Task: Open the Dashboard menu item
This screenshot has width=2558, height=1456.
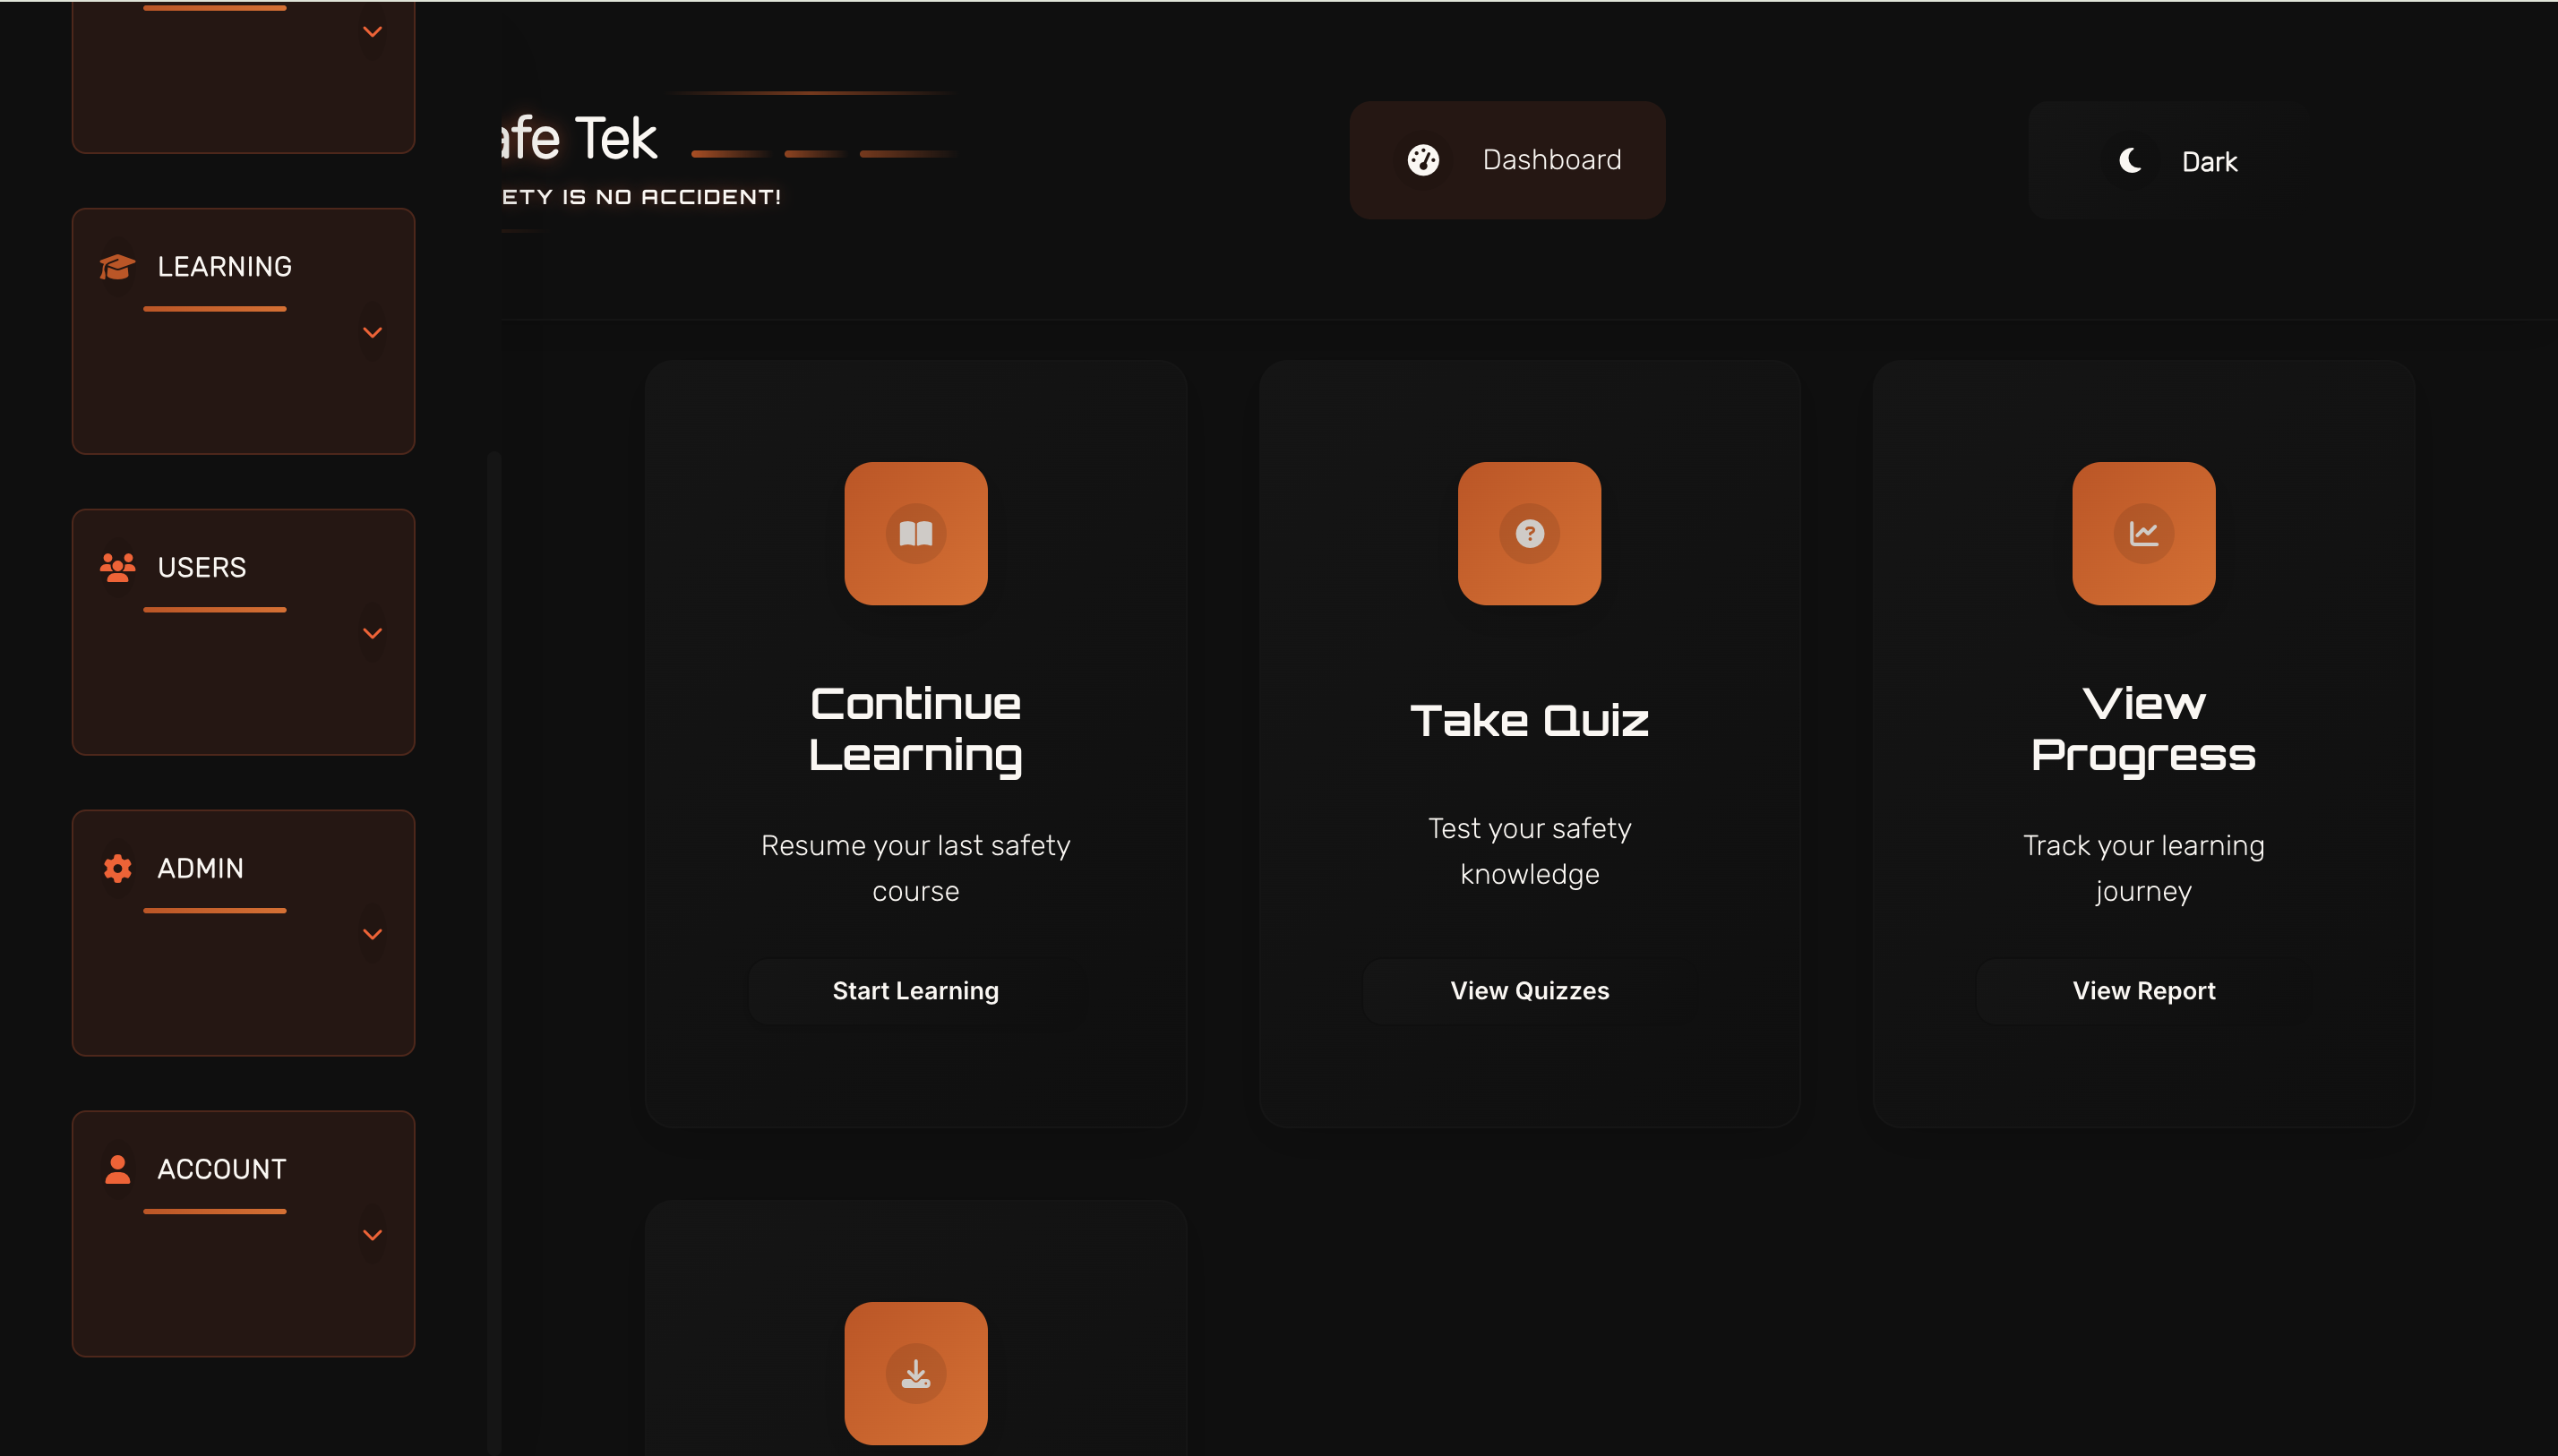Action: click(1551, 160)
